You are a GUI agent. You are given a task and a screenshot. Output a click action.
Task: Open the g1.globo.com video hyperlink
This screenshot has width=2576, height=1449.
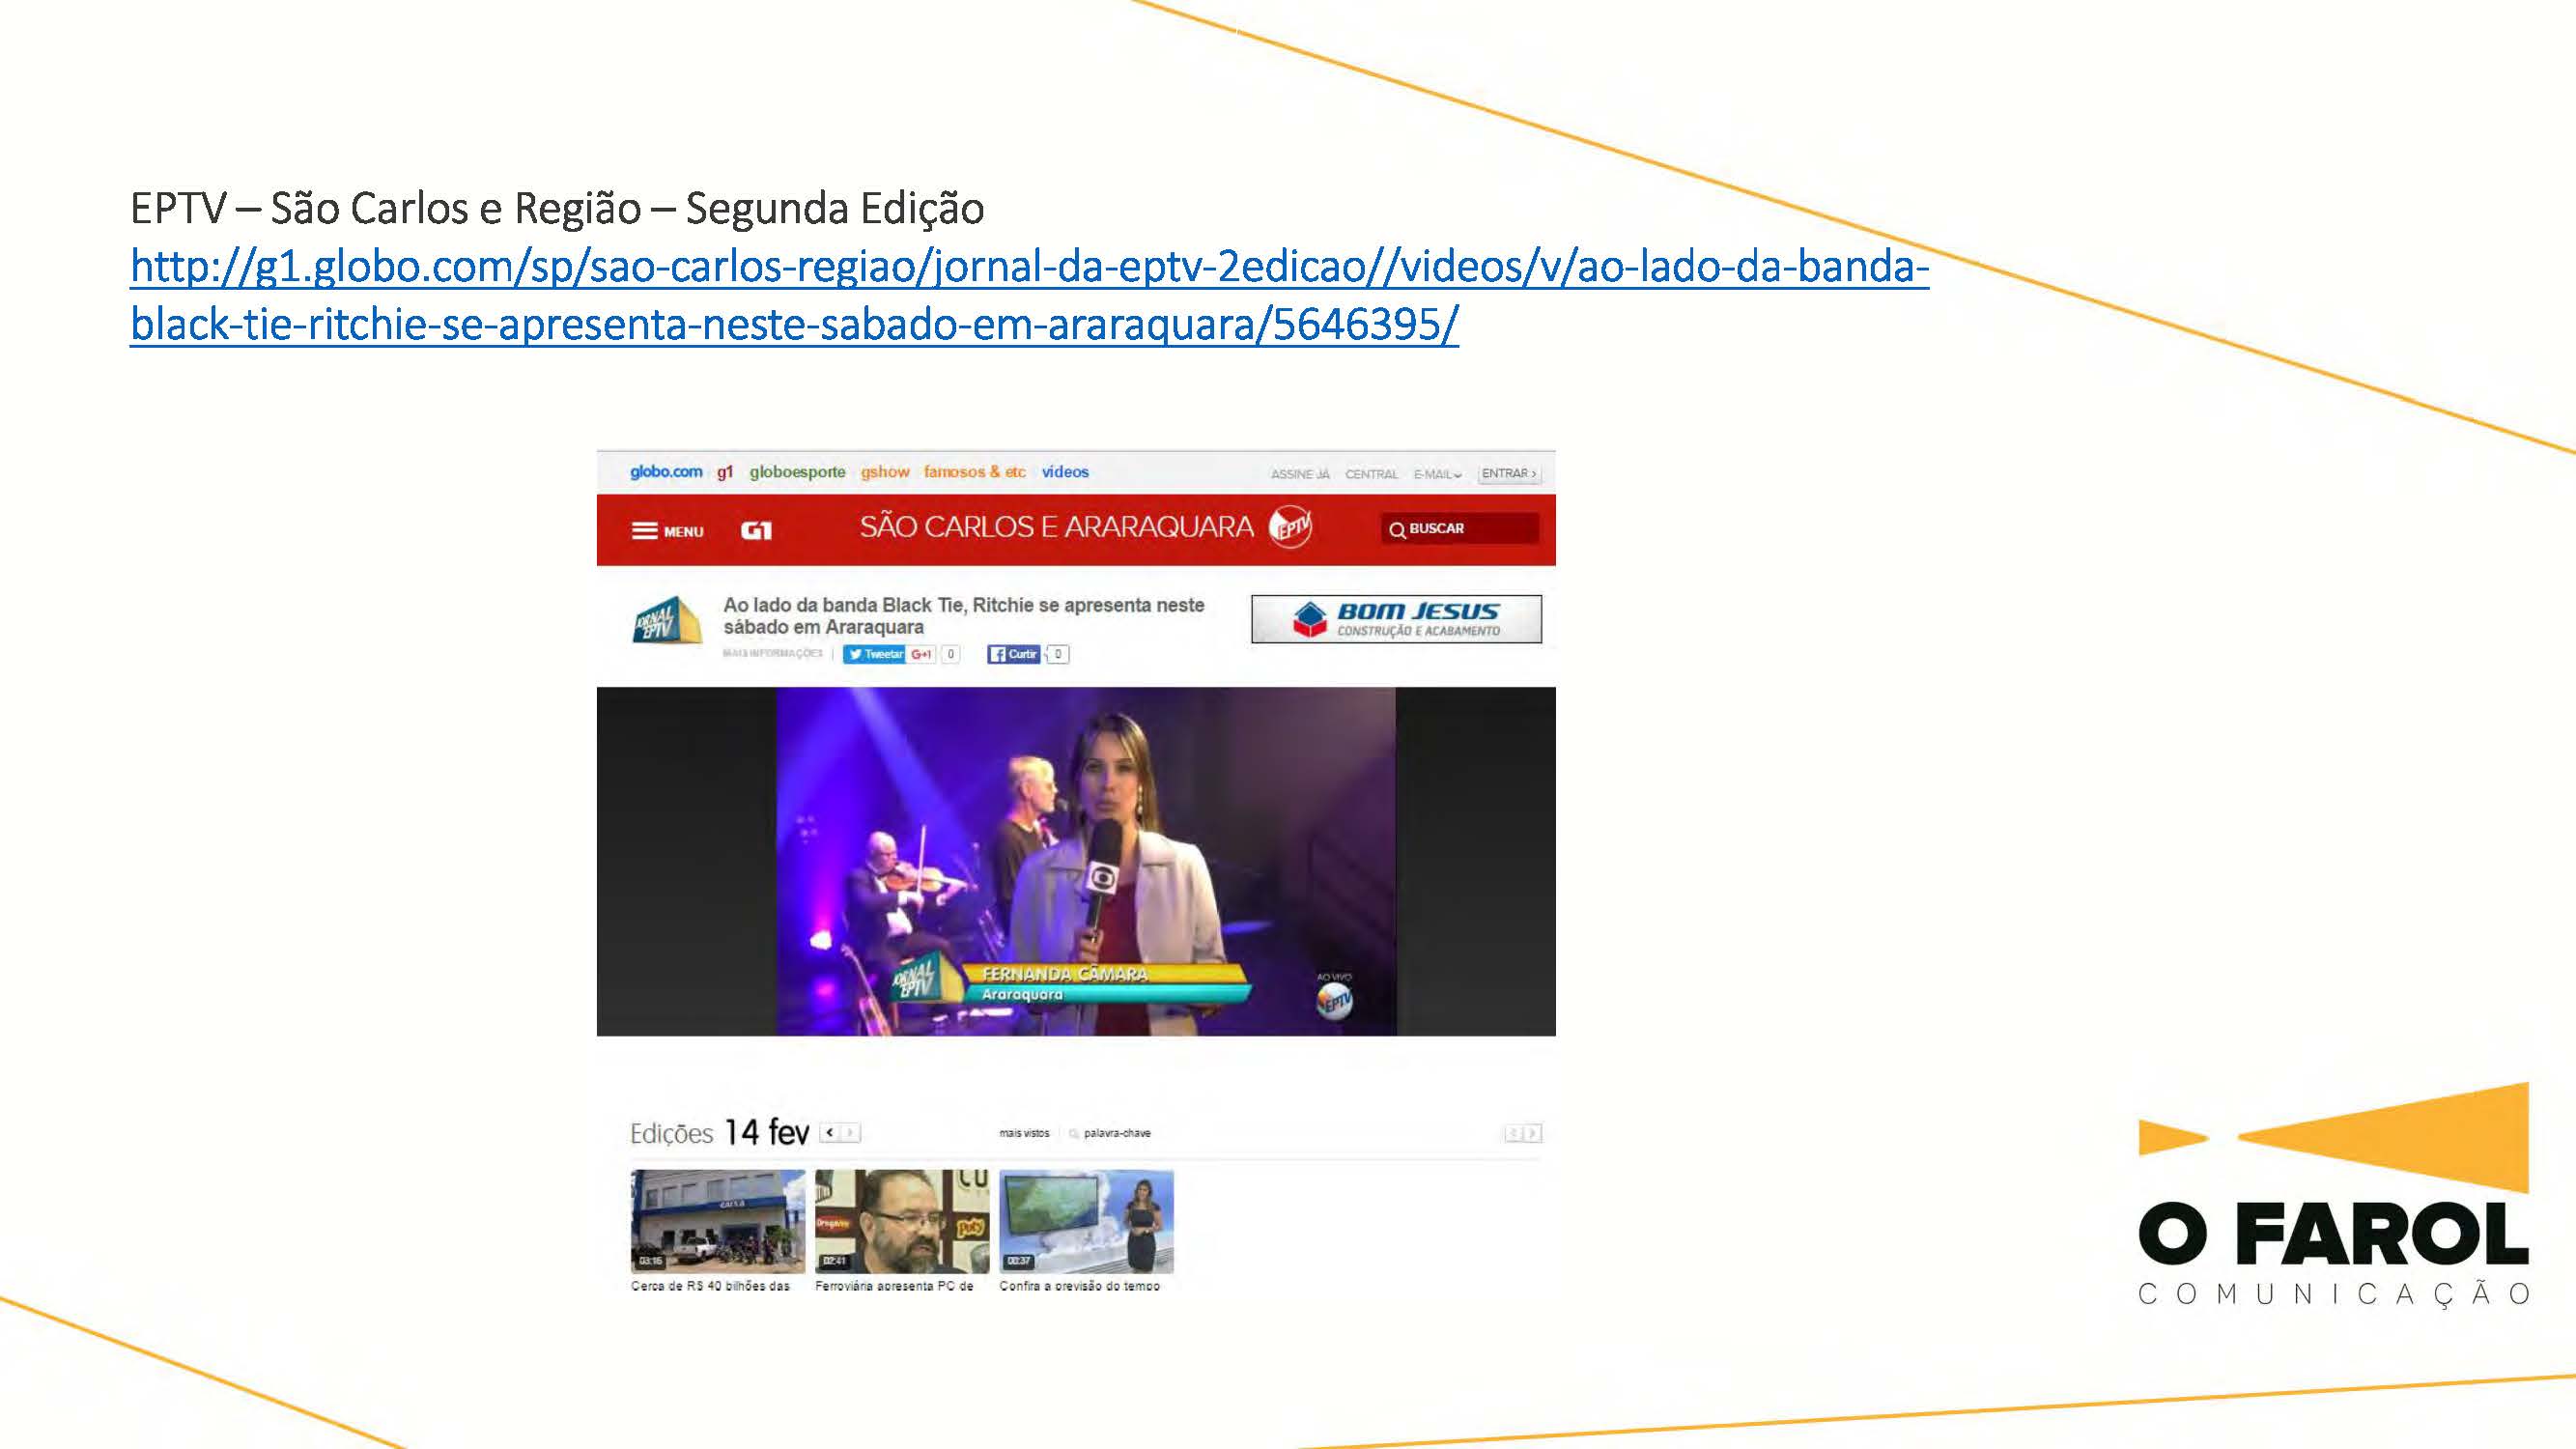tap(1029, 296)
